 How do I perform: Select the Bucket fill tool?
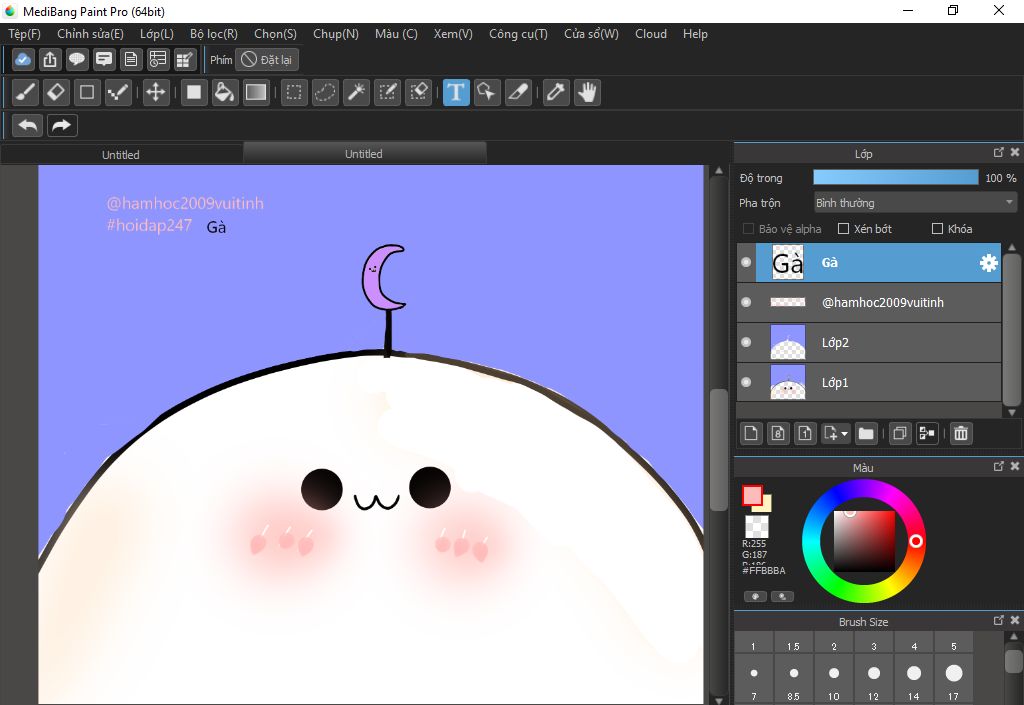(x=225, y=92)
